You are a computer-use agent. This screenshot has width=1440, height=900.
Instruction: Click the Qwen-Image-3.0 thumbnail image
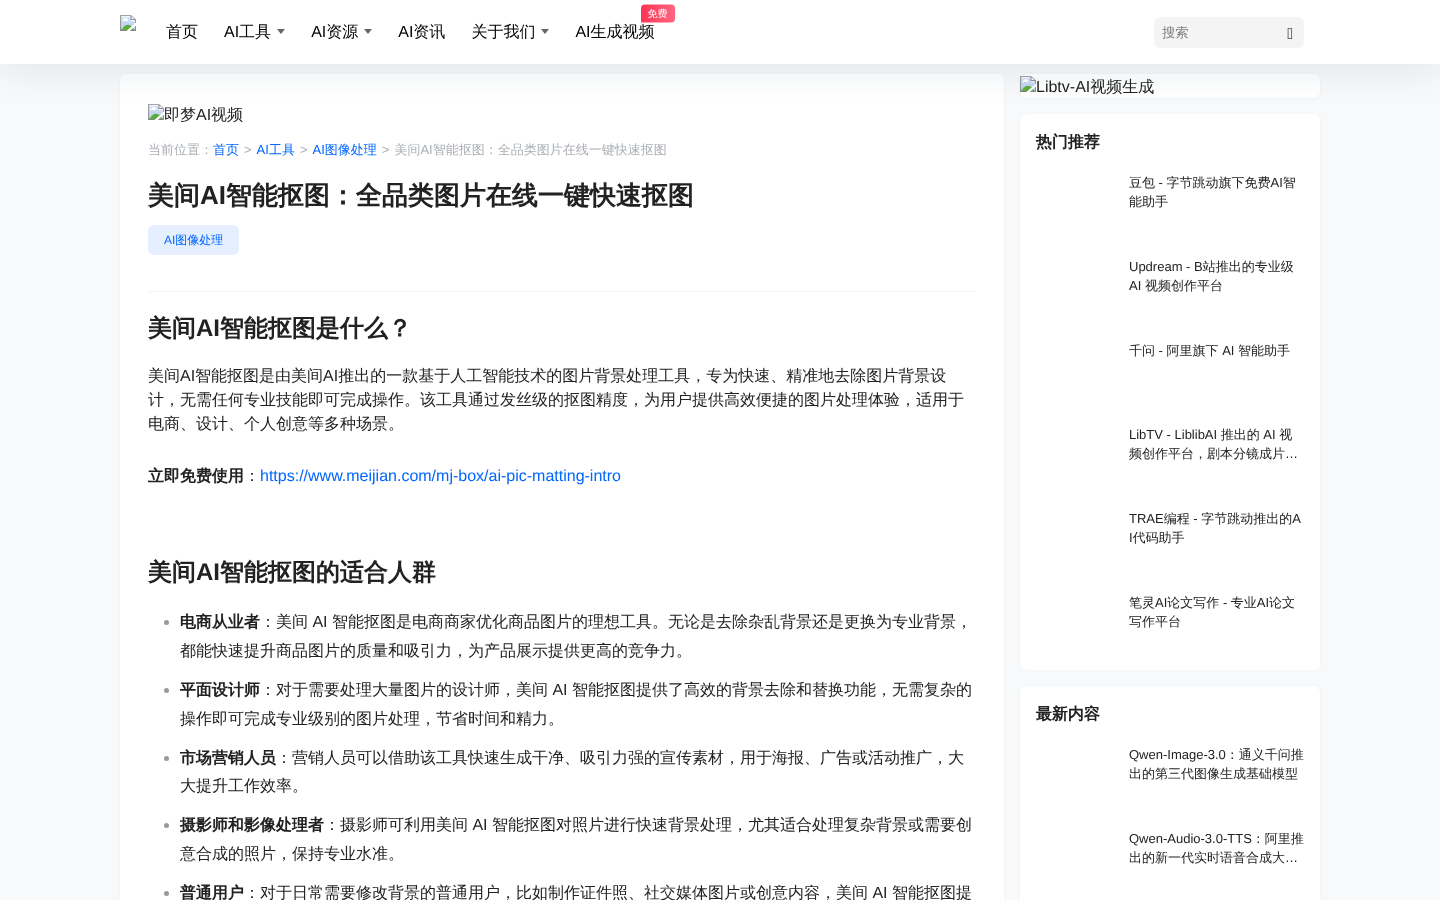[x=1076, y=774]
